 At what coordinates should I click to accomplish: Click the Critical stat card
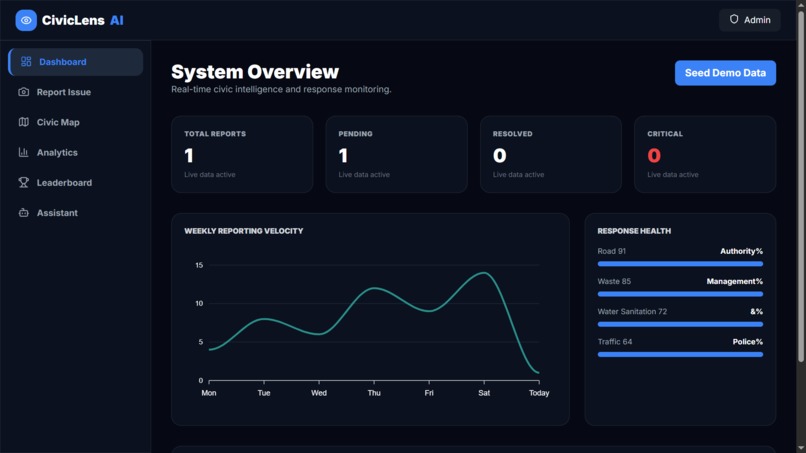click(x=705, y=154)
